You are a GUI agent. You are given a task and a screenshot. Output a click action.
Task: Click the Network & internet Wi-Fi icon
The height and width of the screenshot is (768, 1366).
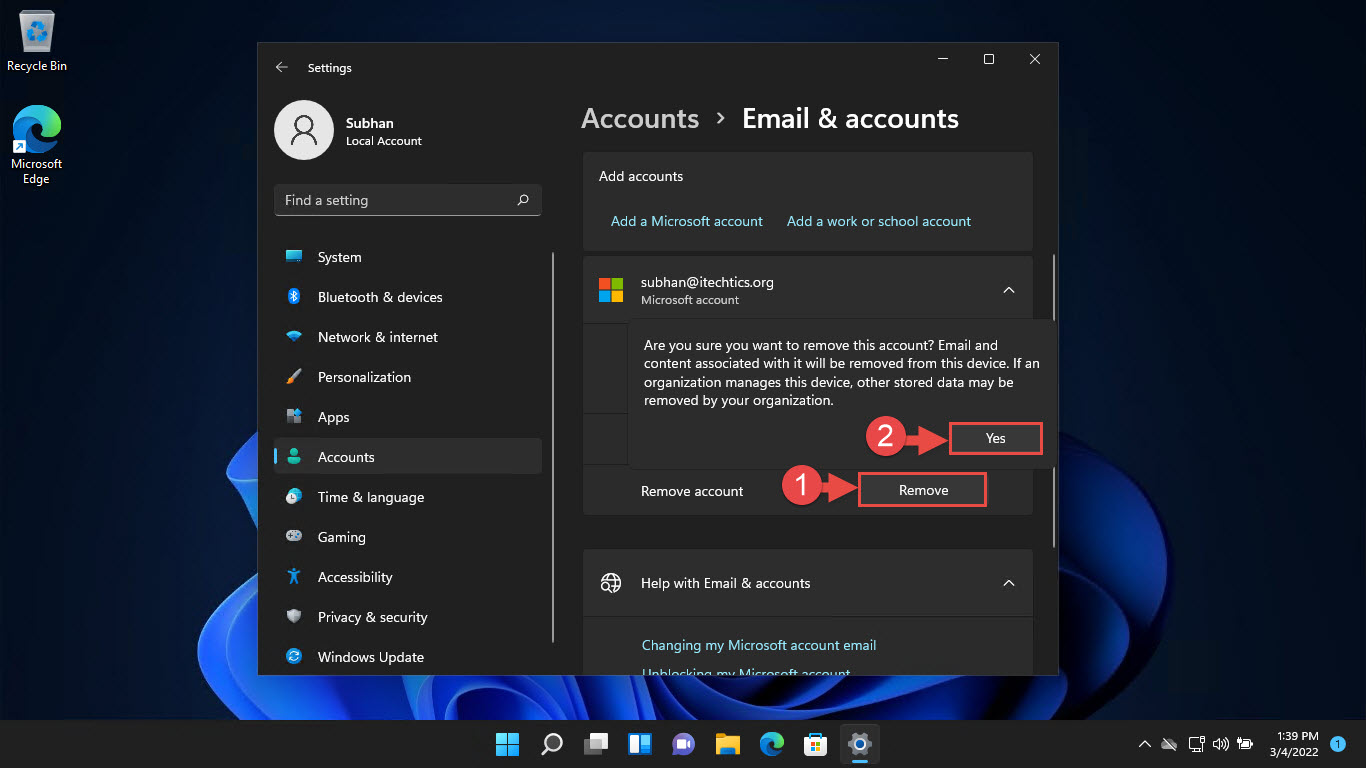pos(295,337)
